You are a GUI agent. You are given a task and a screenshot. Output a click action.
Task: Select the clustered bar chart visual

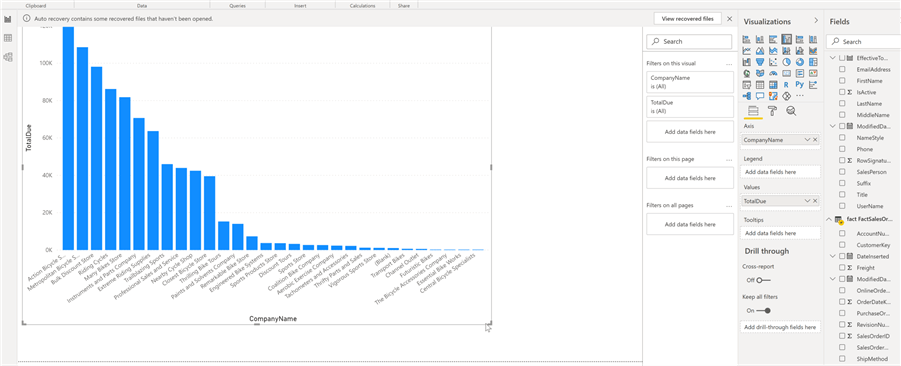click(773, 39)
